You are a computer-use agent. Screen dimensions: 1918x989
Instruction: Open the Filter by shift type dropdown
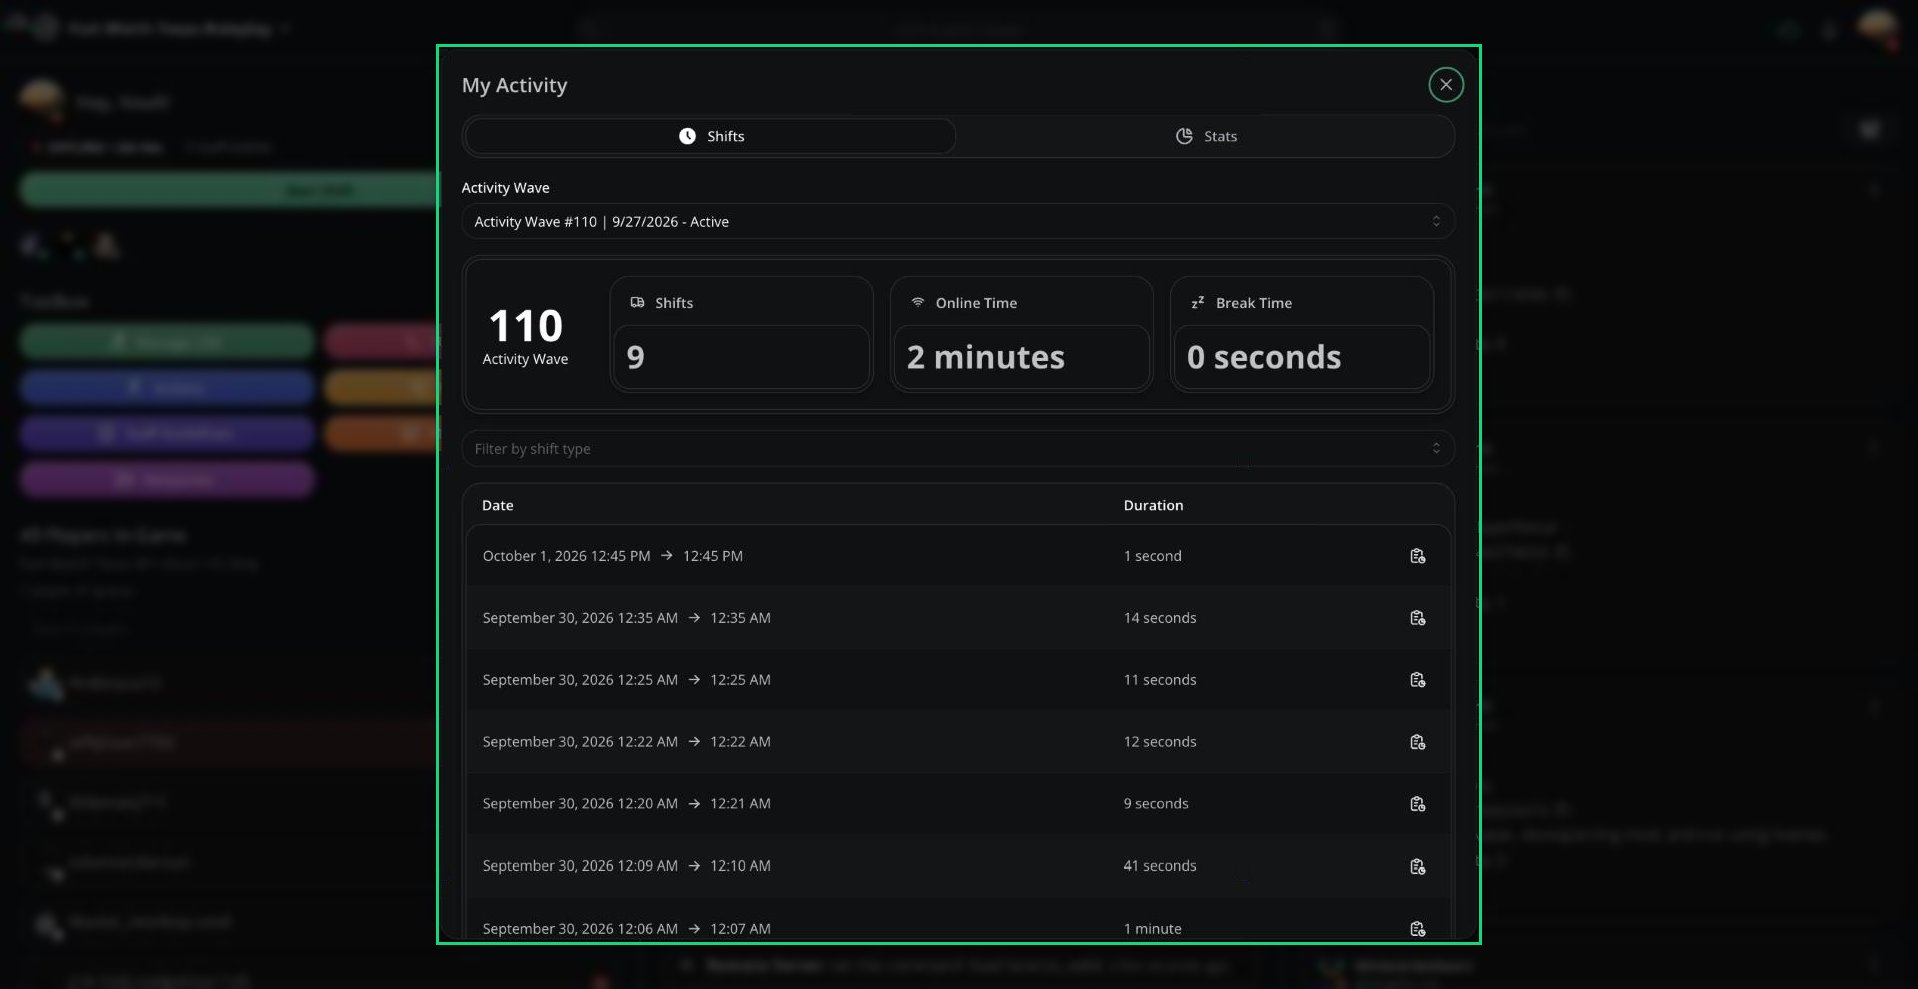coord(957,449)
